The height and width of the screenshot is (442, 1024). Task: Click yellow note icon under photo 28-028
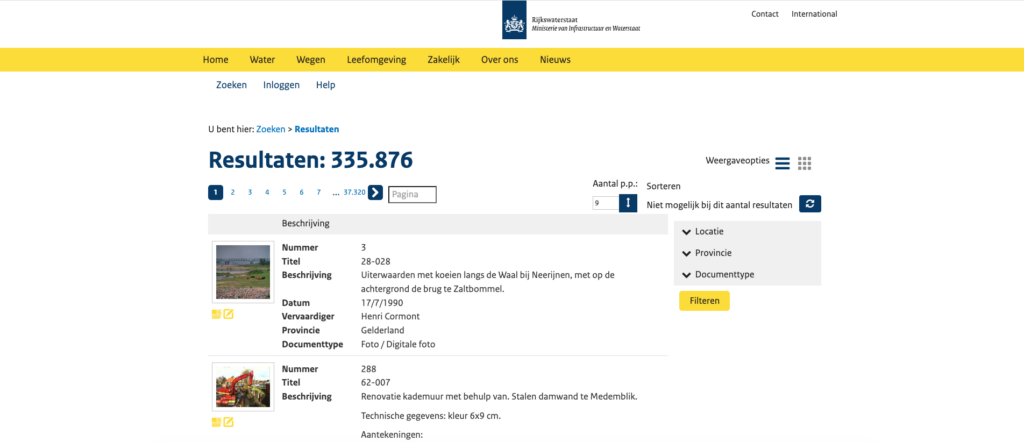click(217, 314)
